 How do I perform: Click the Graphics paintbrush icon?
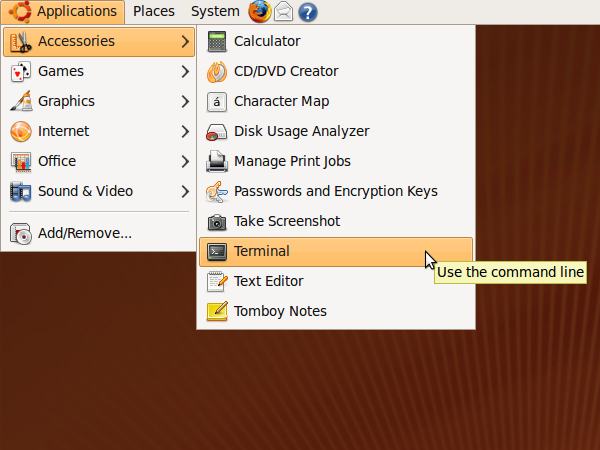click(x=21, y=101)
